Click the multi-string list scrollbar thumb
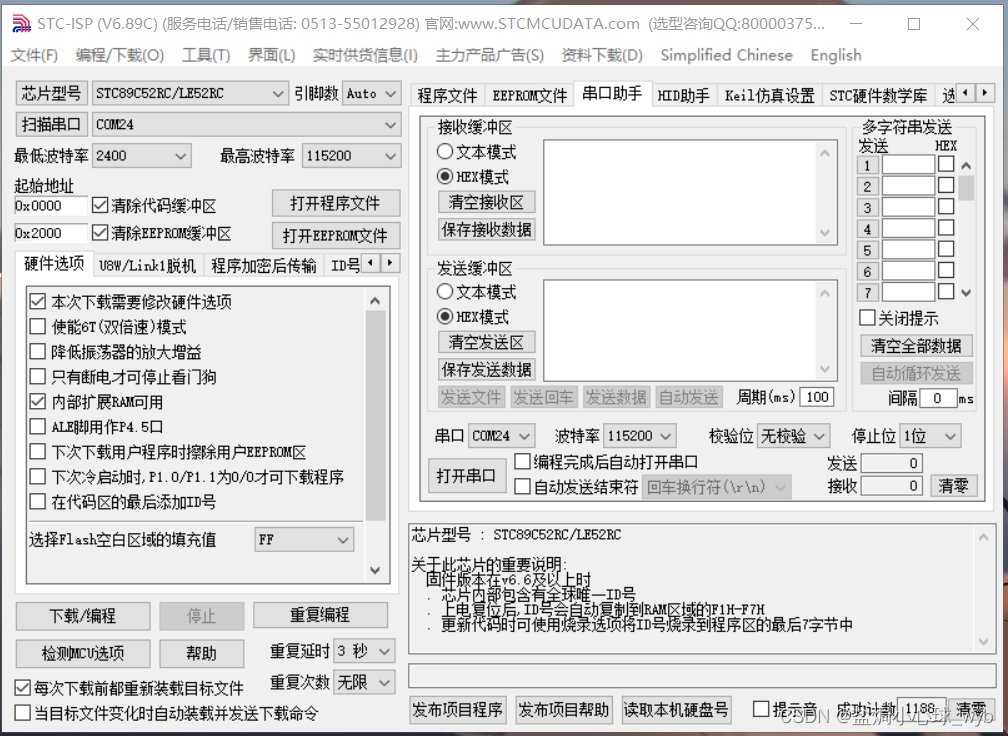Screen dimensions: 1008x736 tap(966, 188)
